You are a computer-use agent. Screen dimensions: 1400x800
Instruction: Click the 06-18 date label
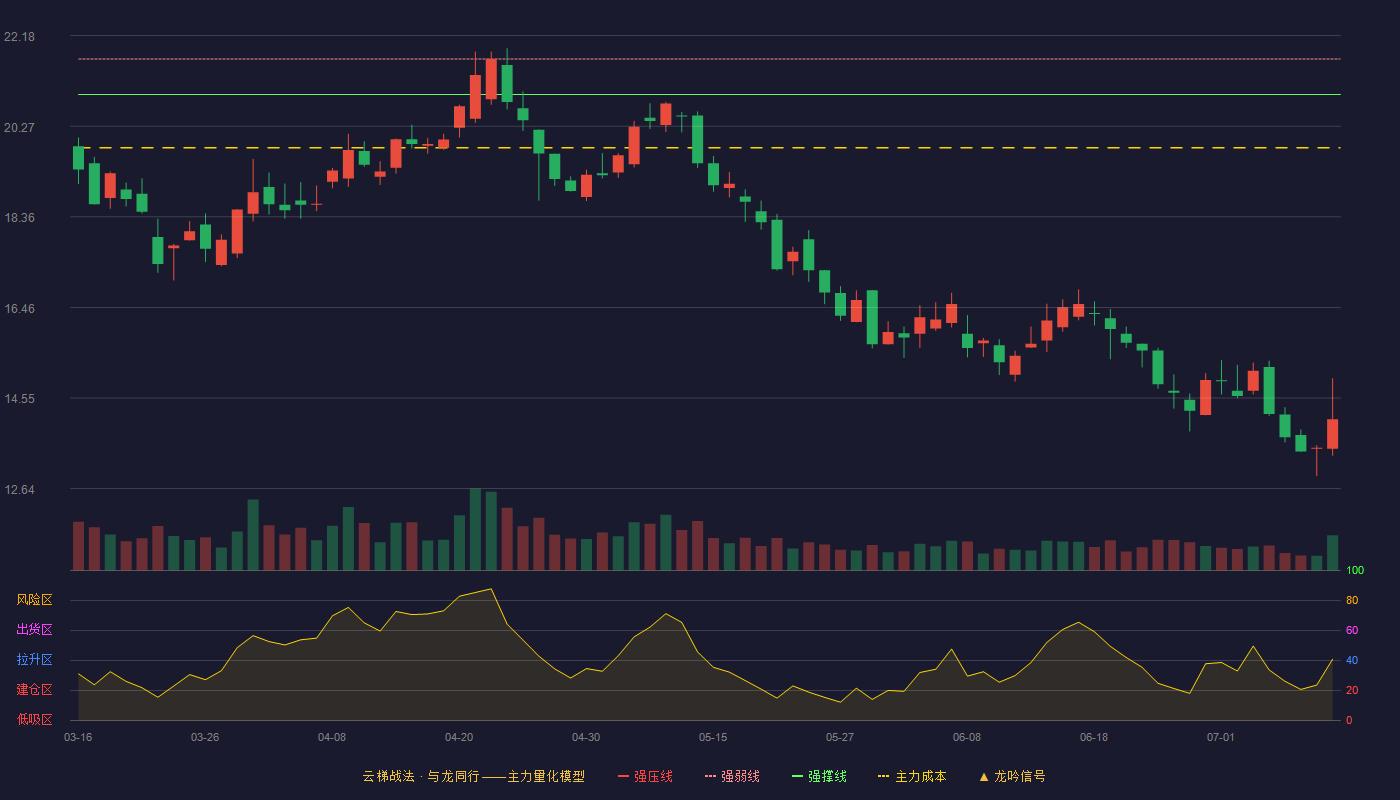(x=1094, y=737)
